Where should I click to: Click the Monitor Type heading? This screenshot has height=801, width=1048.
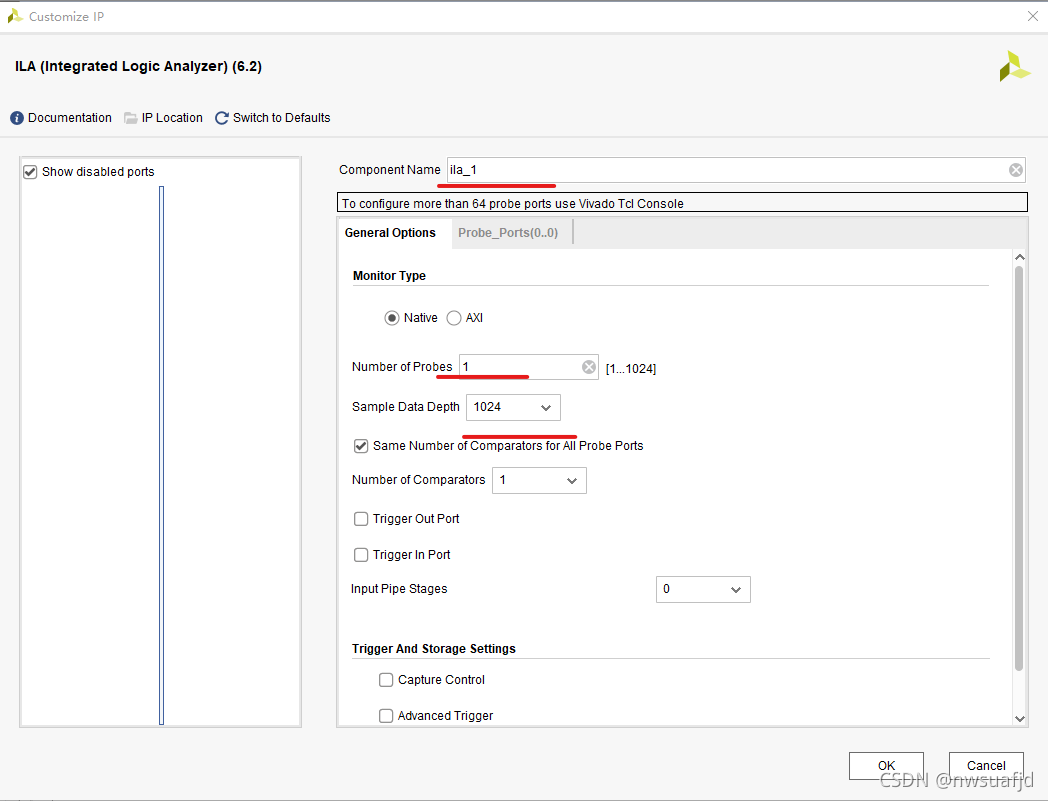[x=389, y=275]
